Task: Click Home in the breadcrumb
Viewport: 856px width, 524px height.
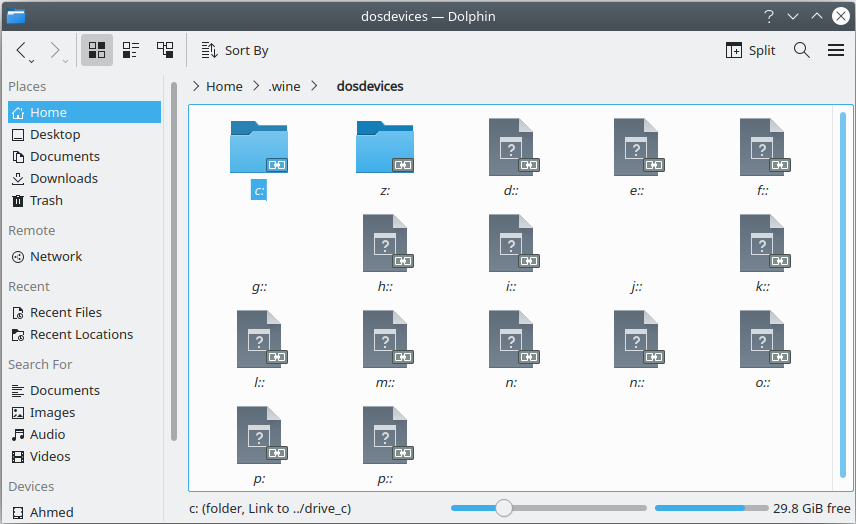Action: coord(224,86)
